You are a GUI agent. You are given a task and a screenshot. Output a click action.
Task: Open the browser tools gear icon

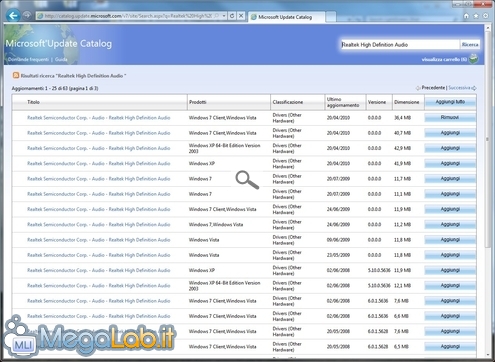coord(486,16)
